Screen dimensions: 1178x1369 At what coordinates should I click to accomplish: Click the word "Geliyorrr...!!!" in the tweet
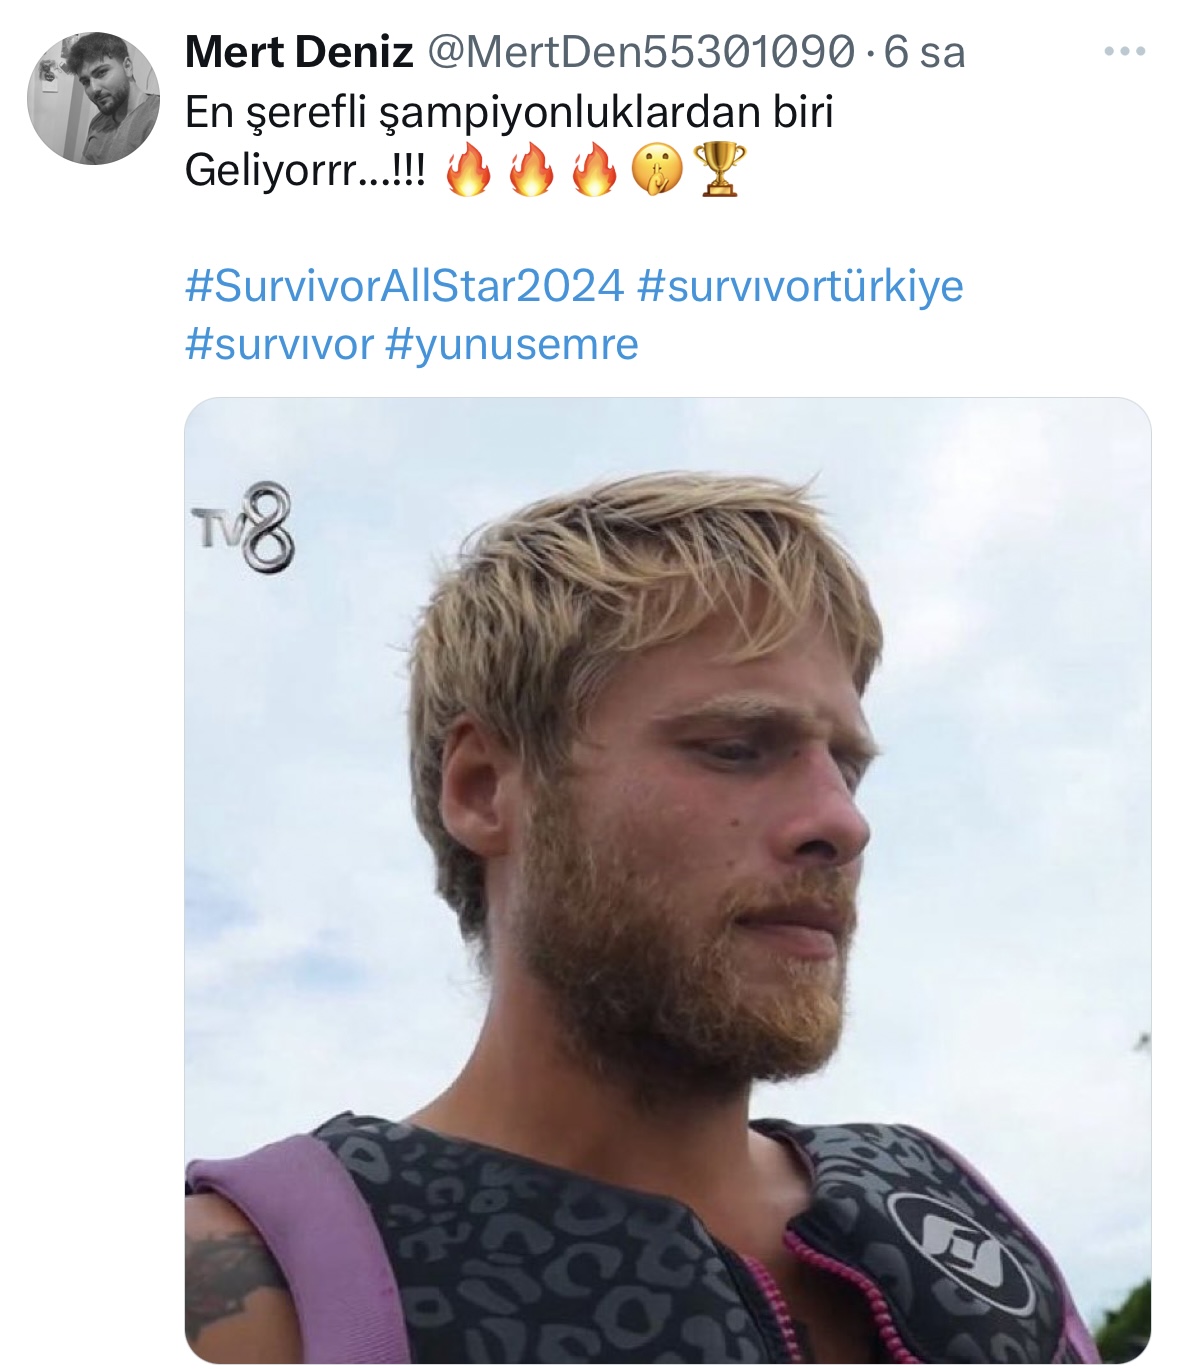(305, 171)
